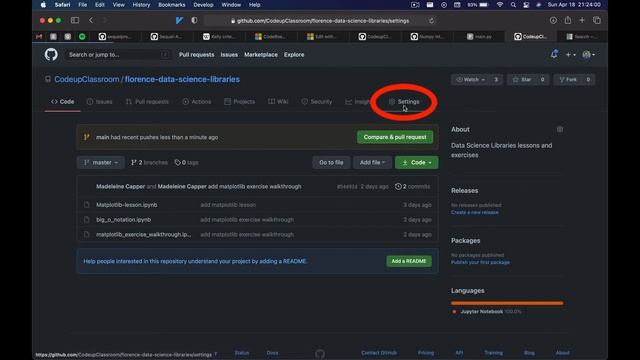This screenshot has width=640, height=360.
Task: Open Control Center icon in menu bar
Action: click(526, 5)
